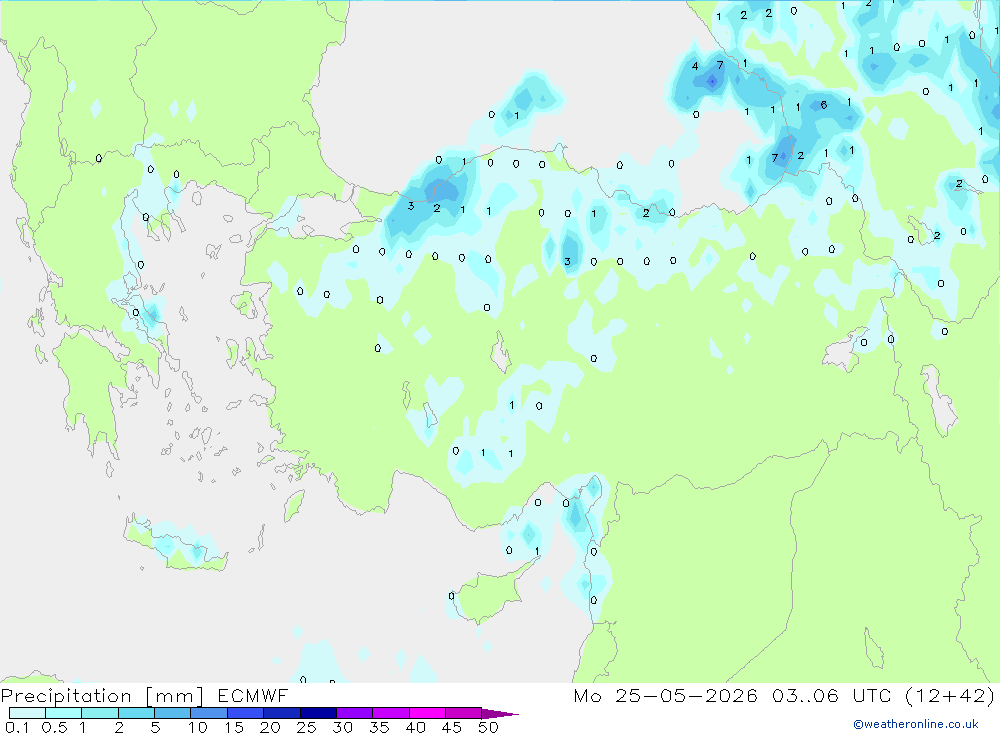This screenshot has width=1000, height=733.
Task: Select the 20–25 mm legend color swatch
Action: (281, 713)
